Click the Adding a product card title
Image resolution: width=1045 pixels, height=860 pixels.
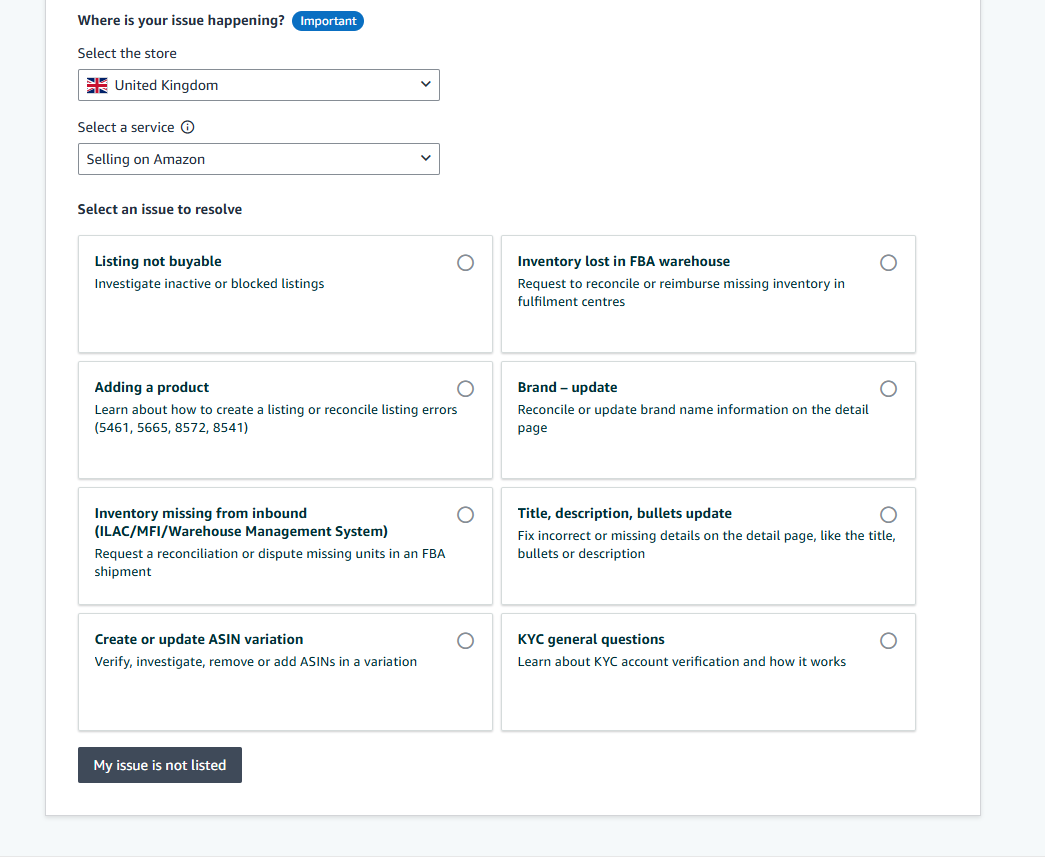point(152,387)
